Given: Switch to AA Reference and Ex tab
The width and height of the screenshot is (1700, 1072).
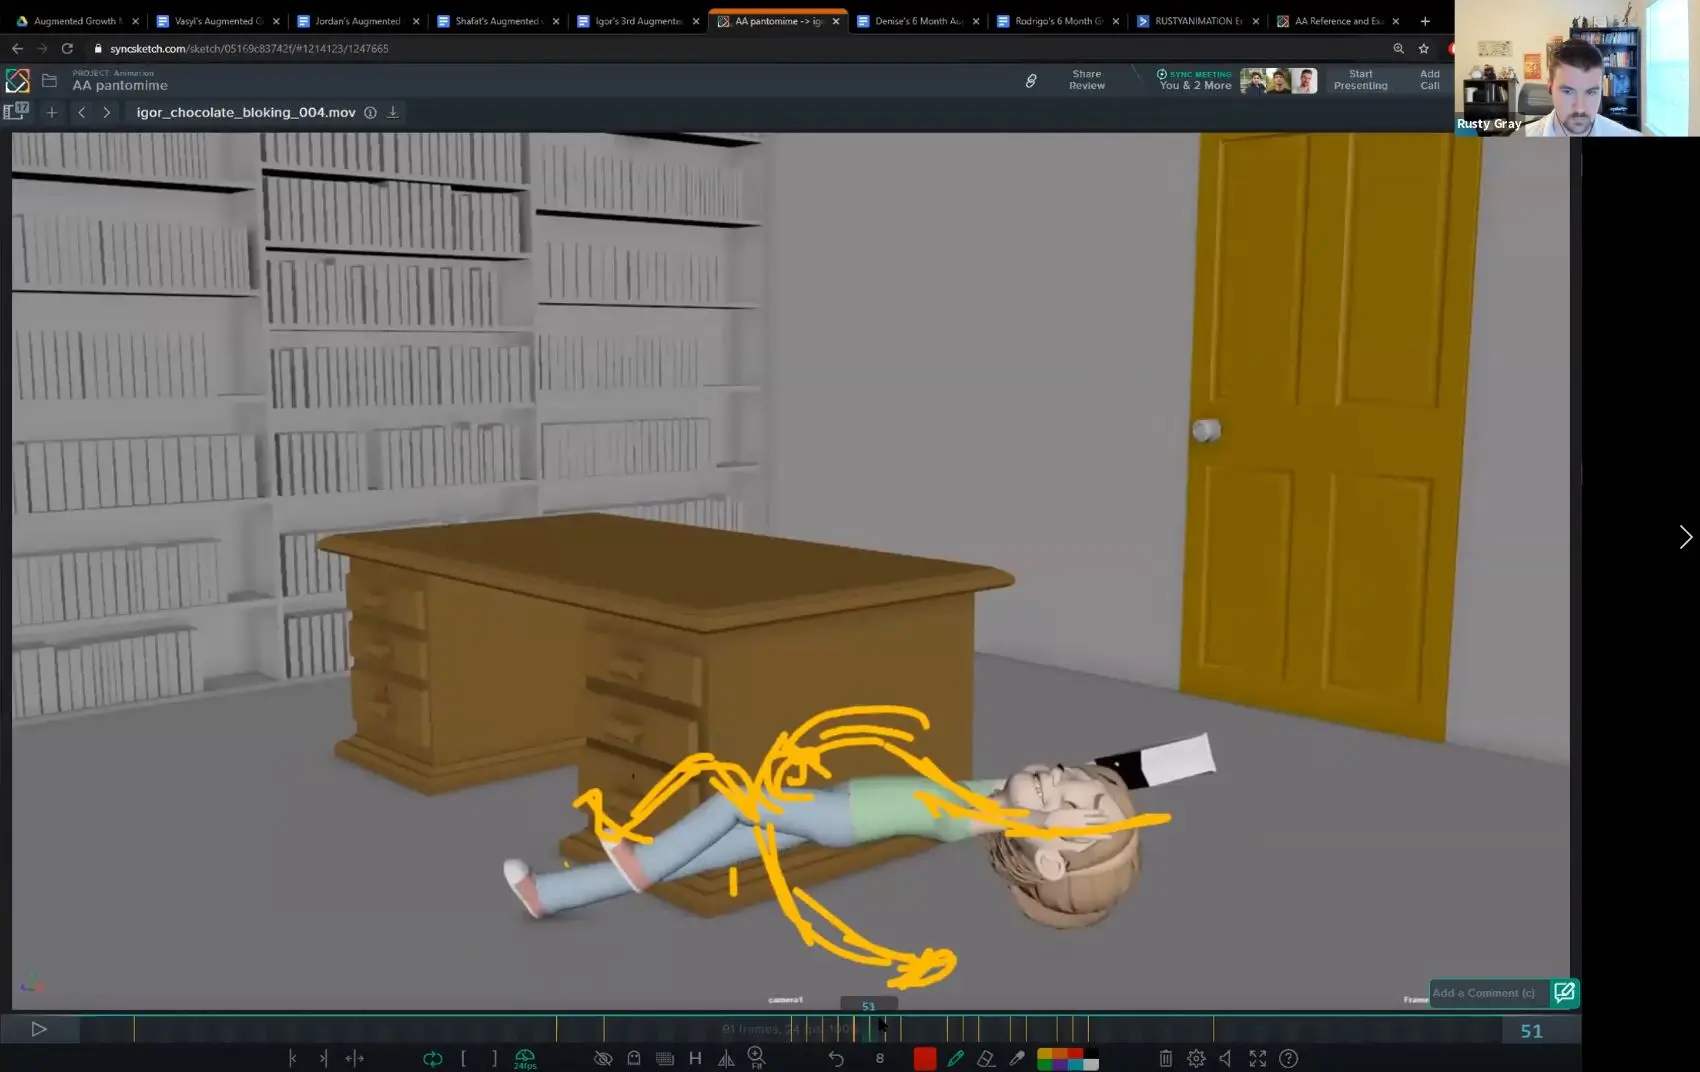Looking at the screenshot, I should (1338, 21).
